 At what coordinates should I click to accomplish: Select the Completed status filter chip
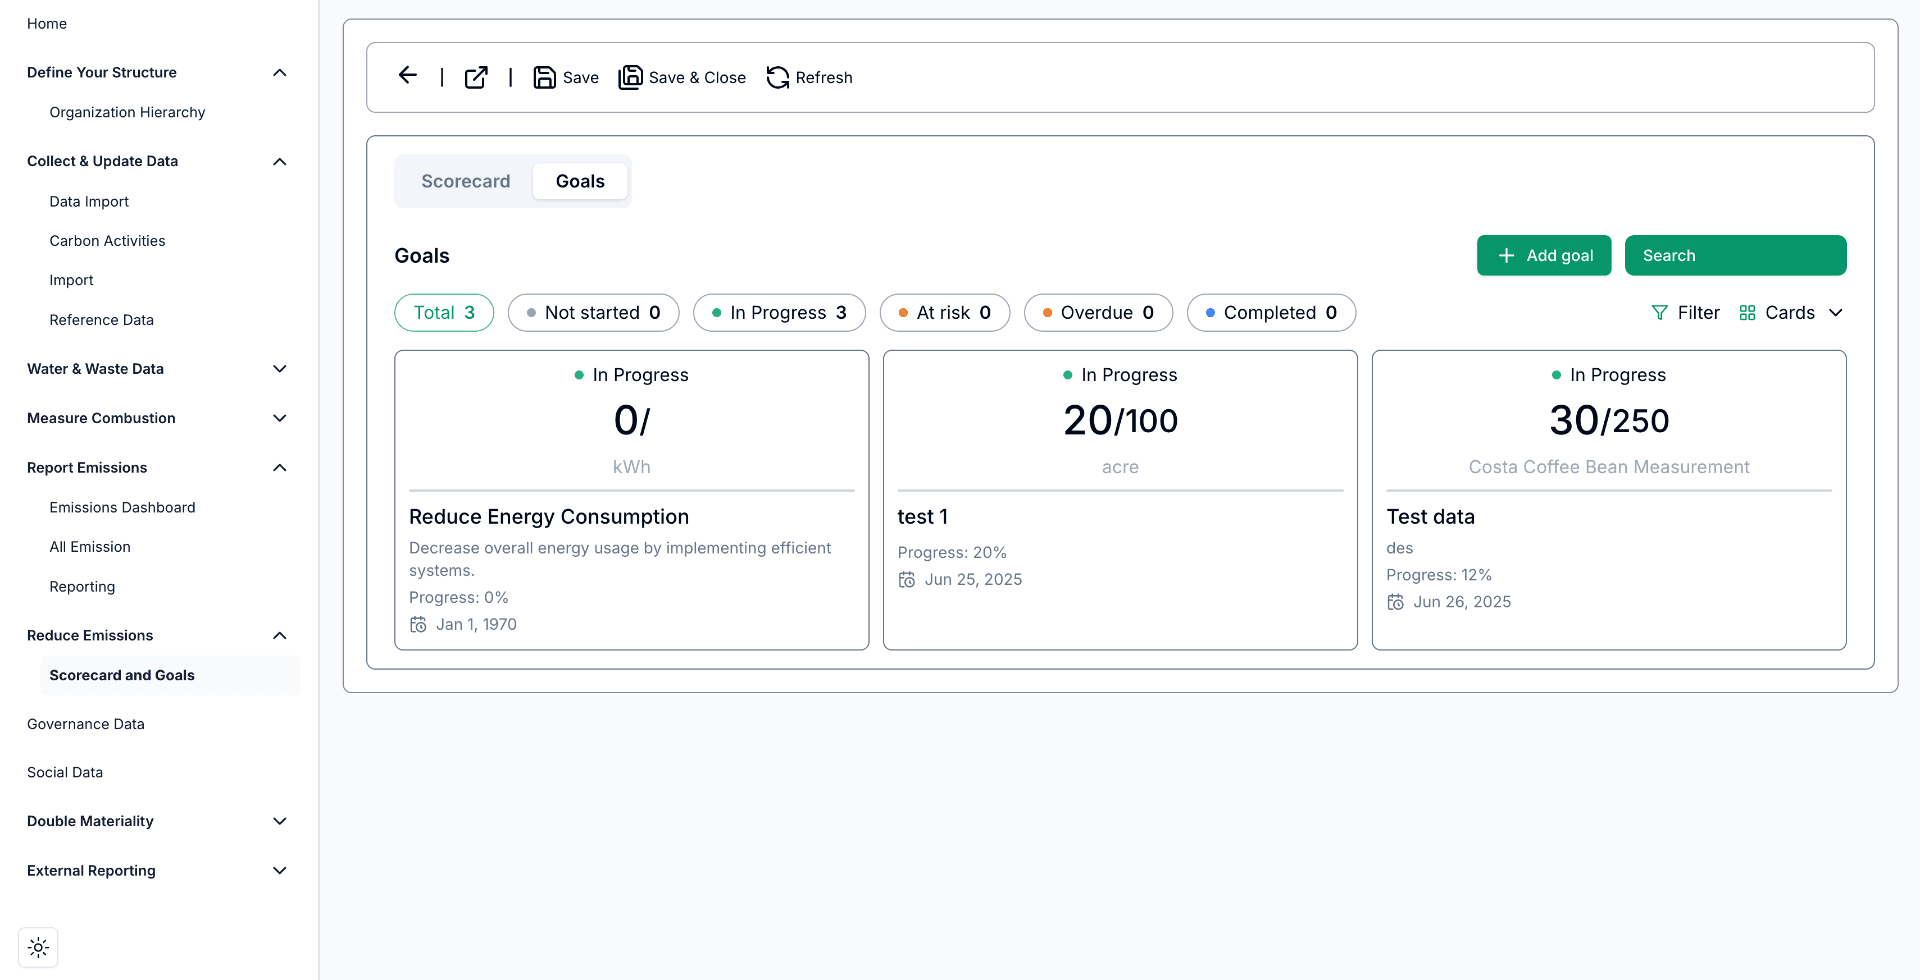pyautogui.click(x=1271, y=312)
